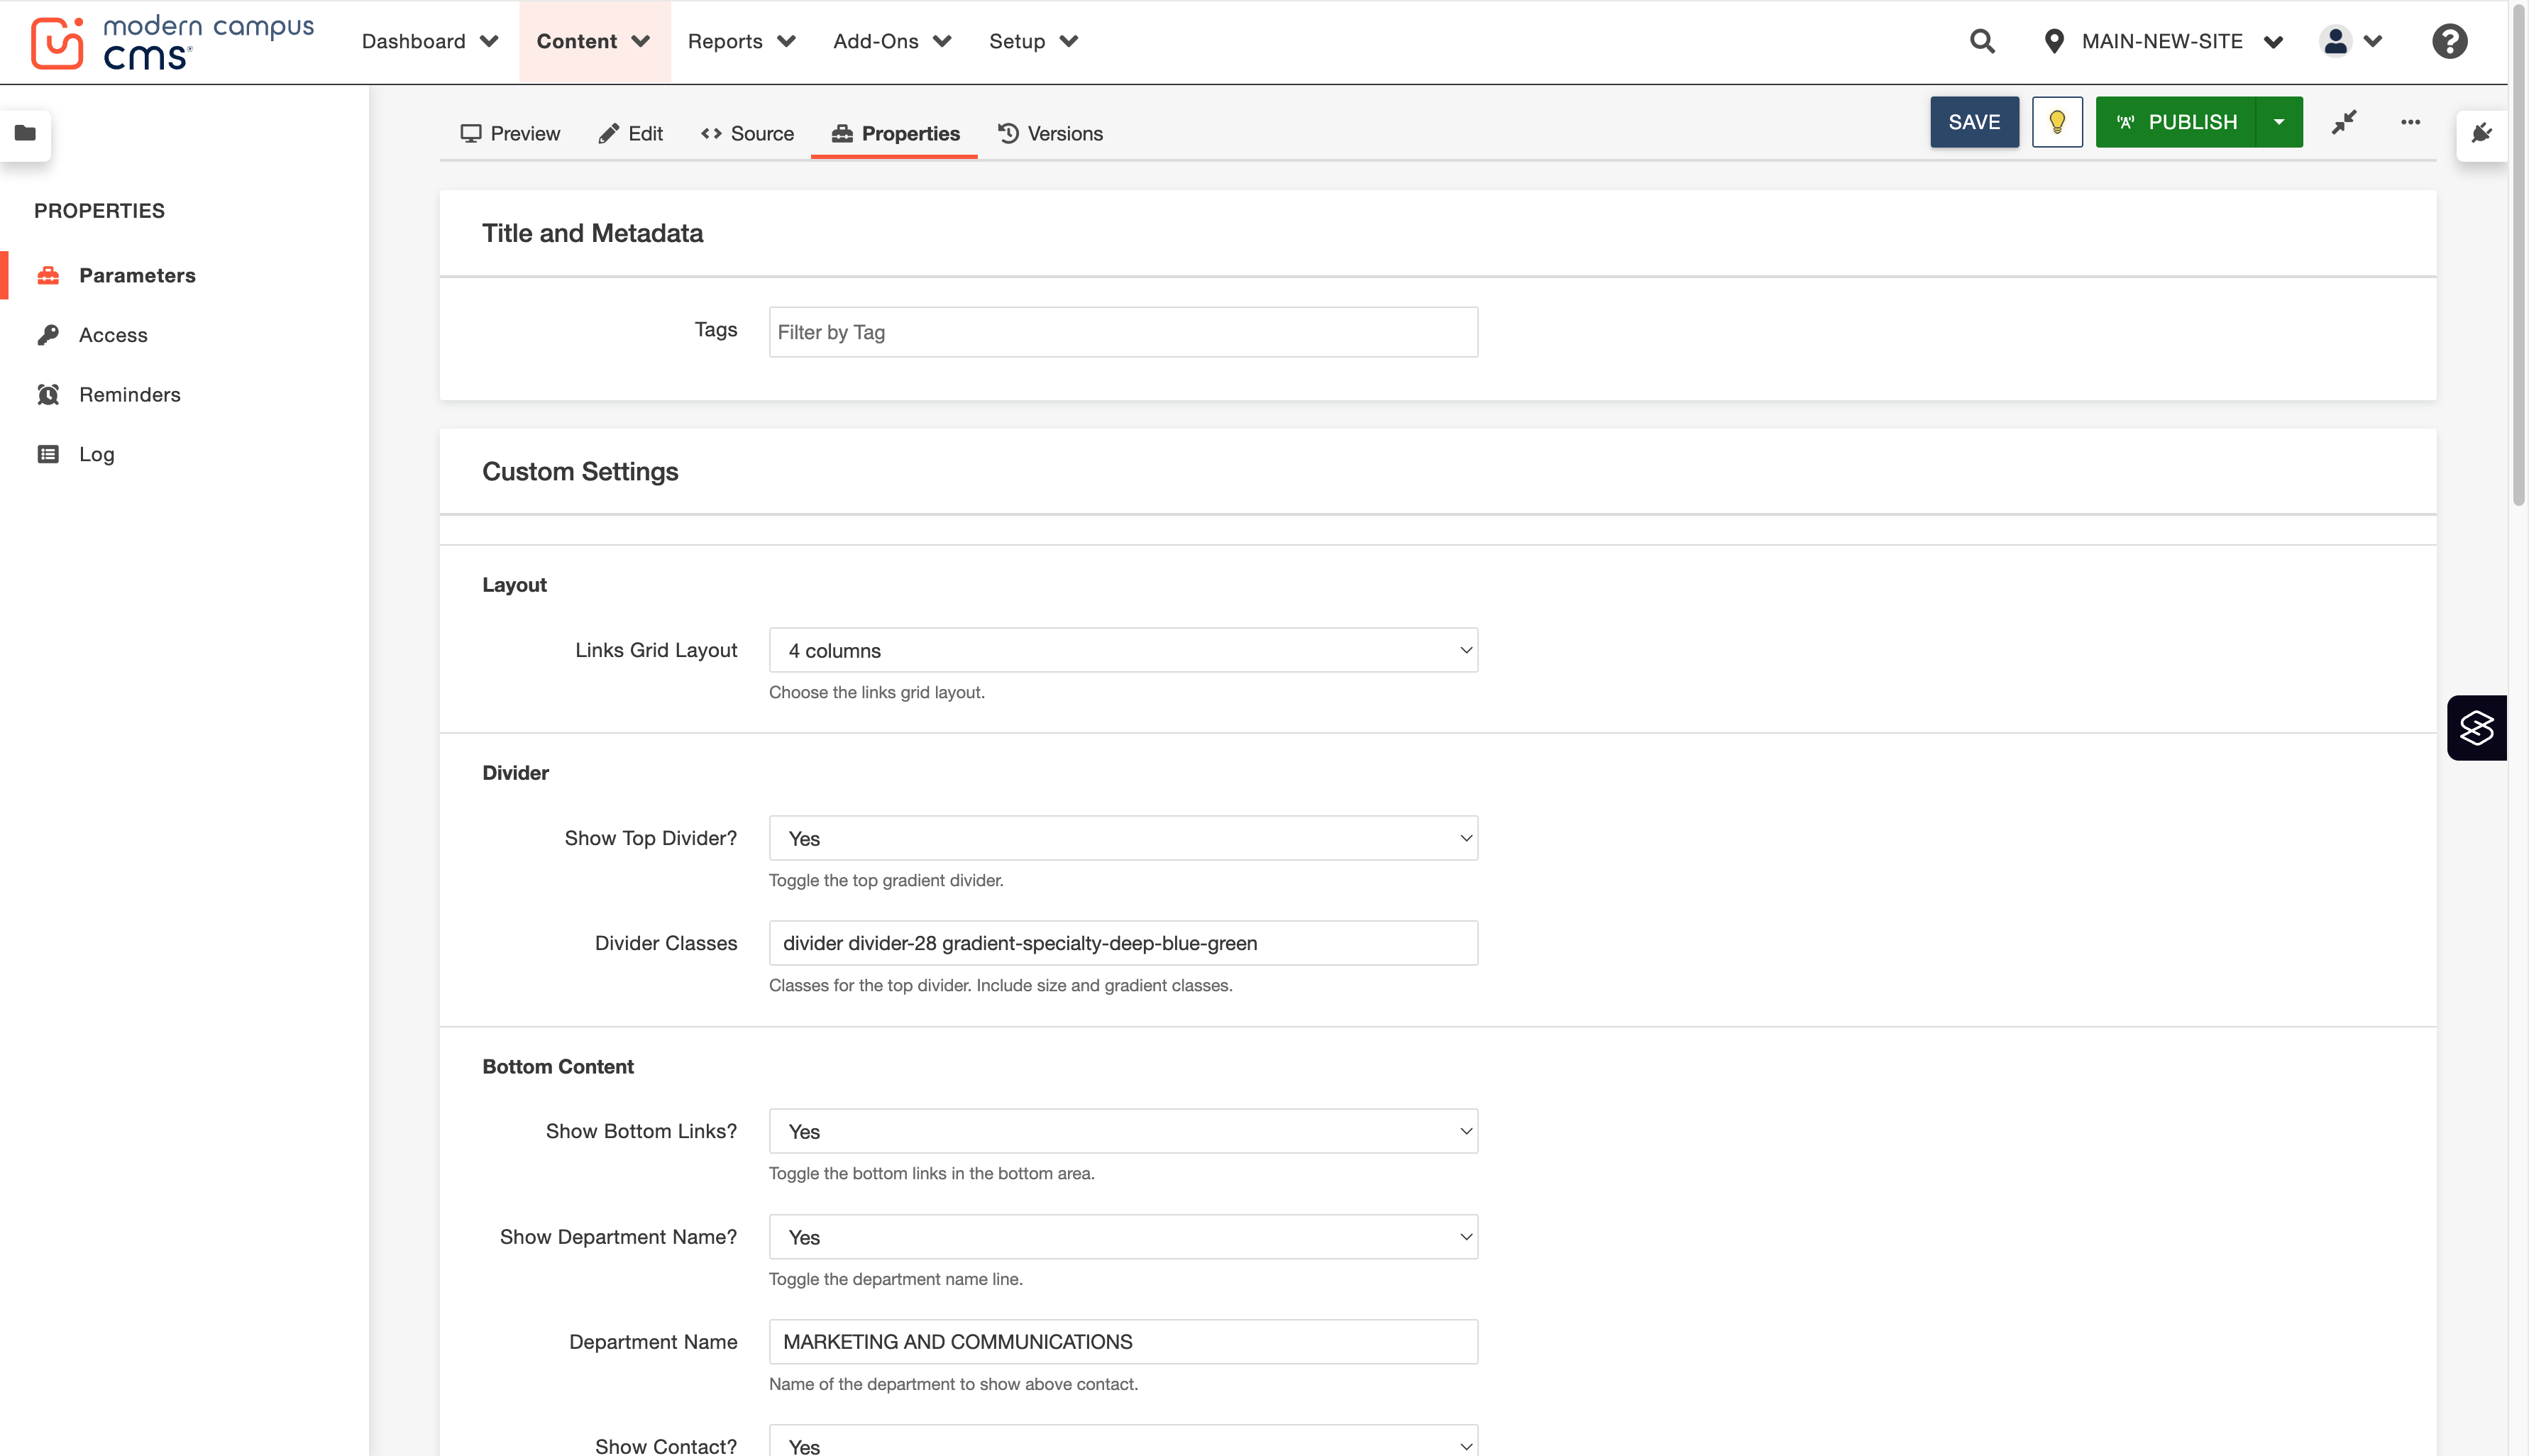Screen dimensions: 2529x1456
Task: Click the Log list icon
Action: 48,454
